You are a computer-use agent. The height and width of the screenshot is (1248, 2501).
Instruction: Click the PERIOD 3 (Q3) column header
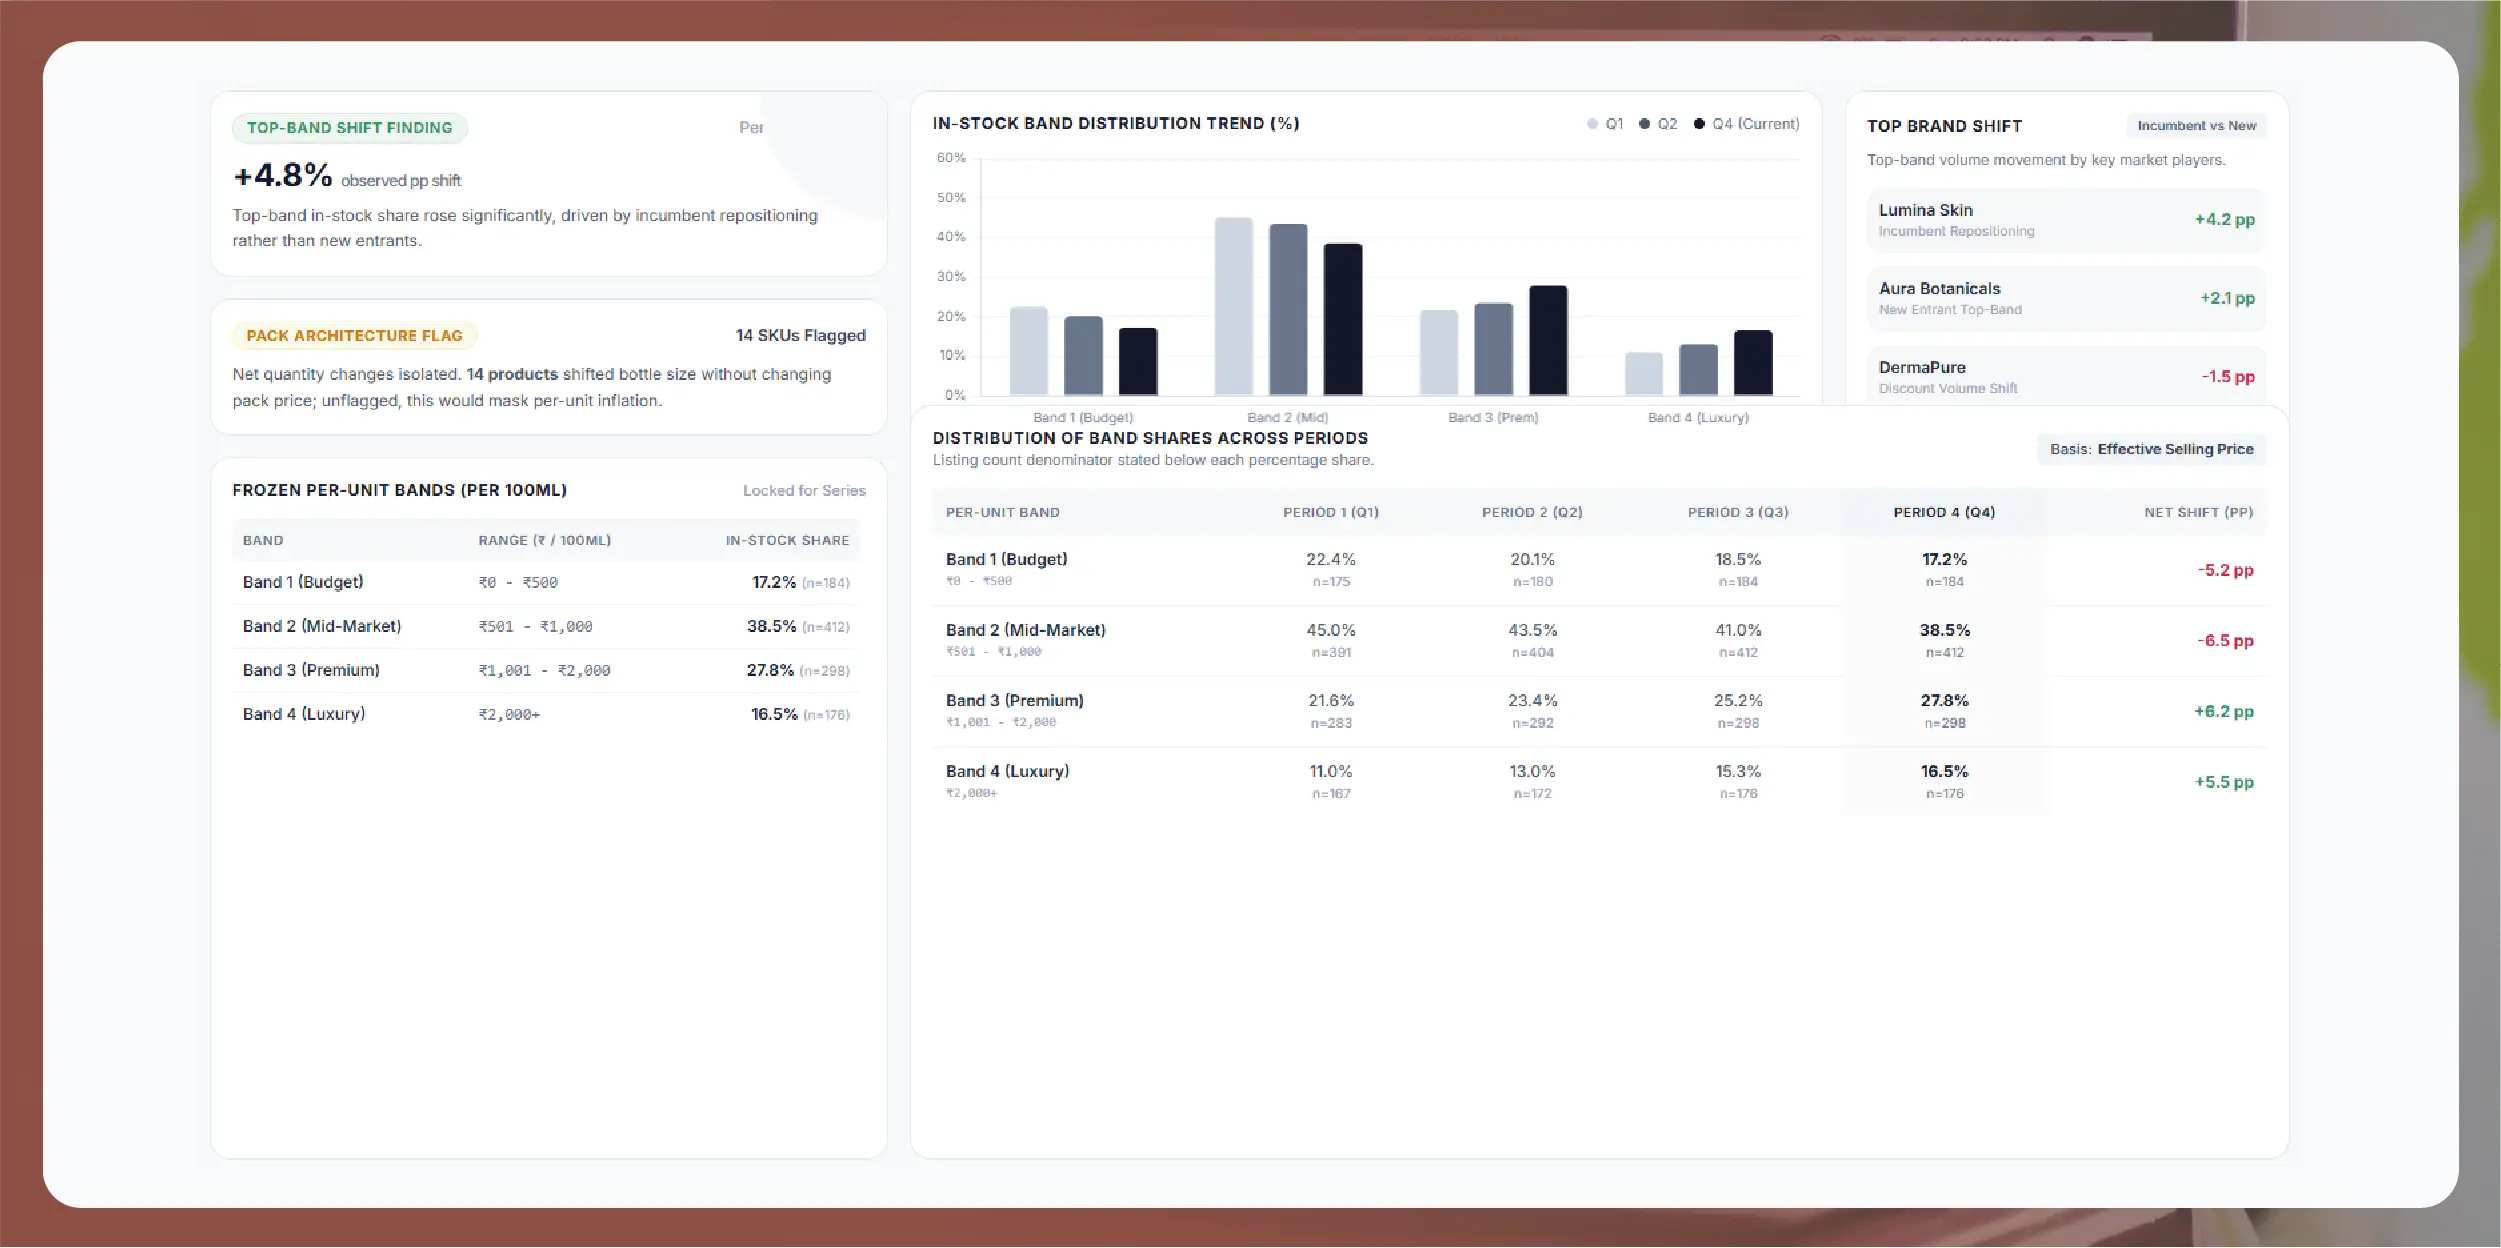[x=1738, y=513]
